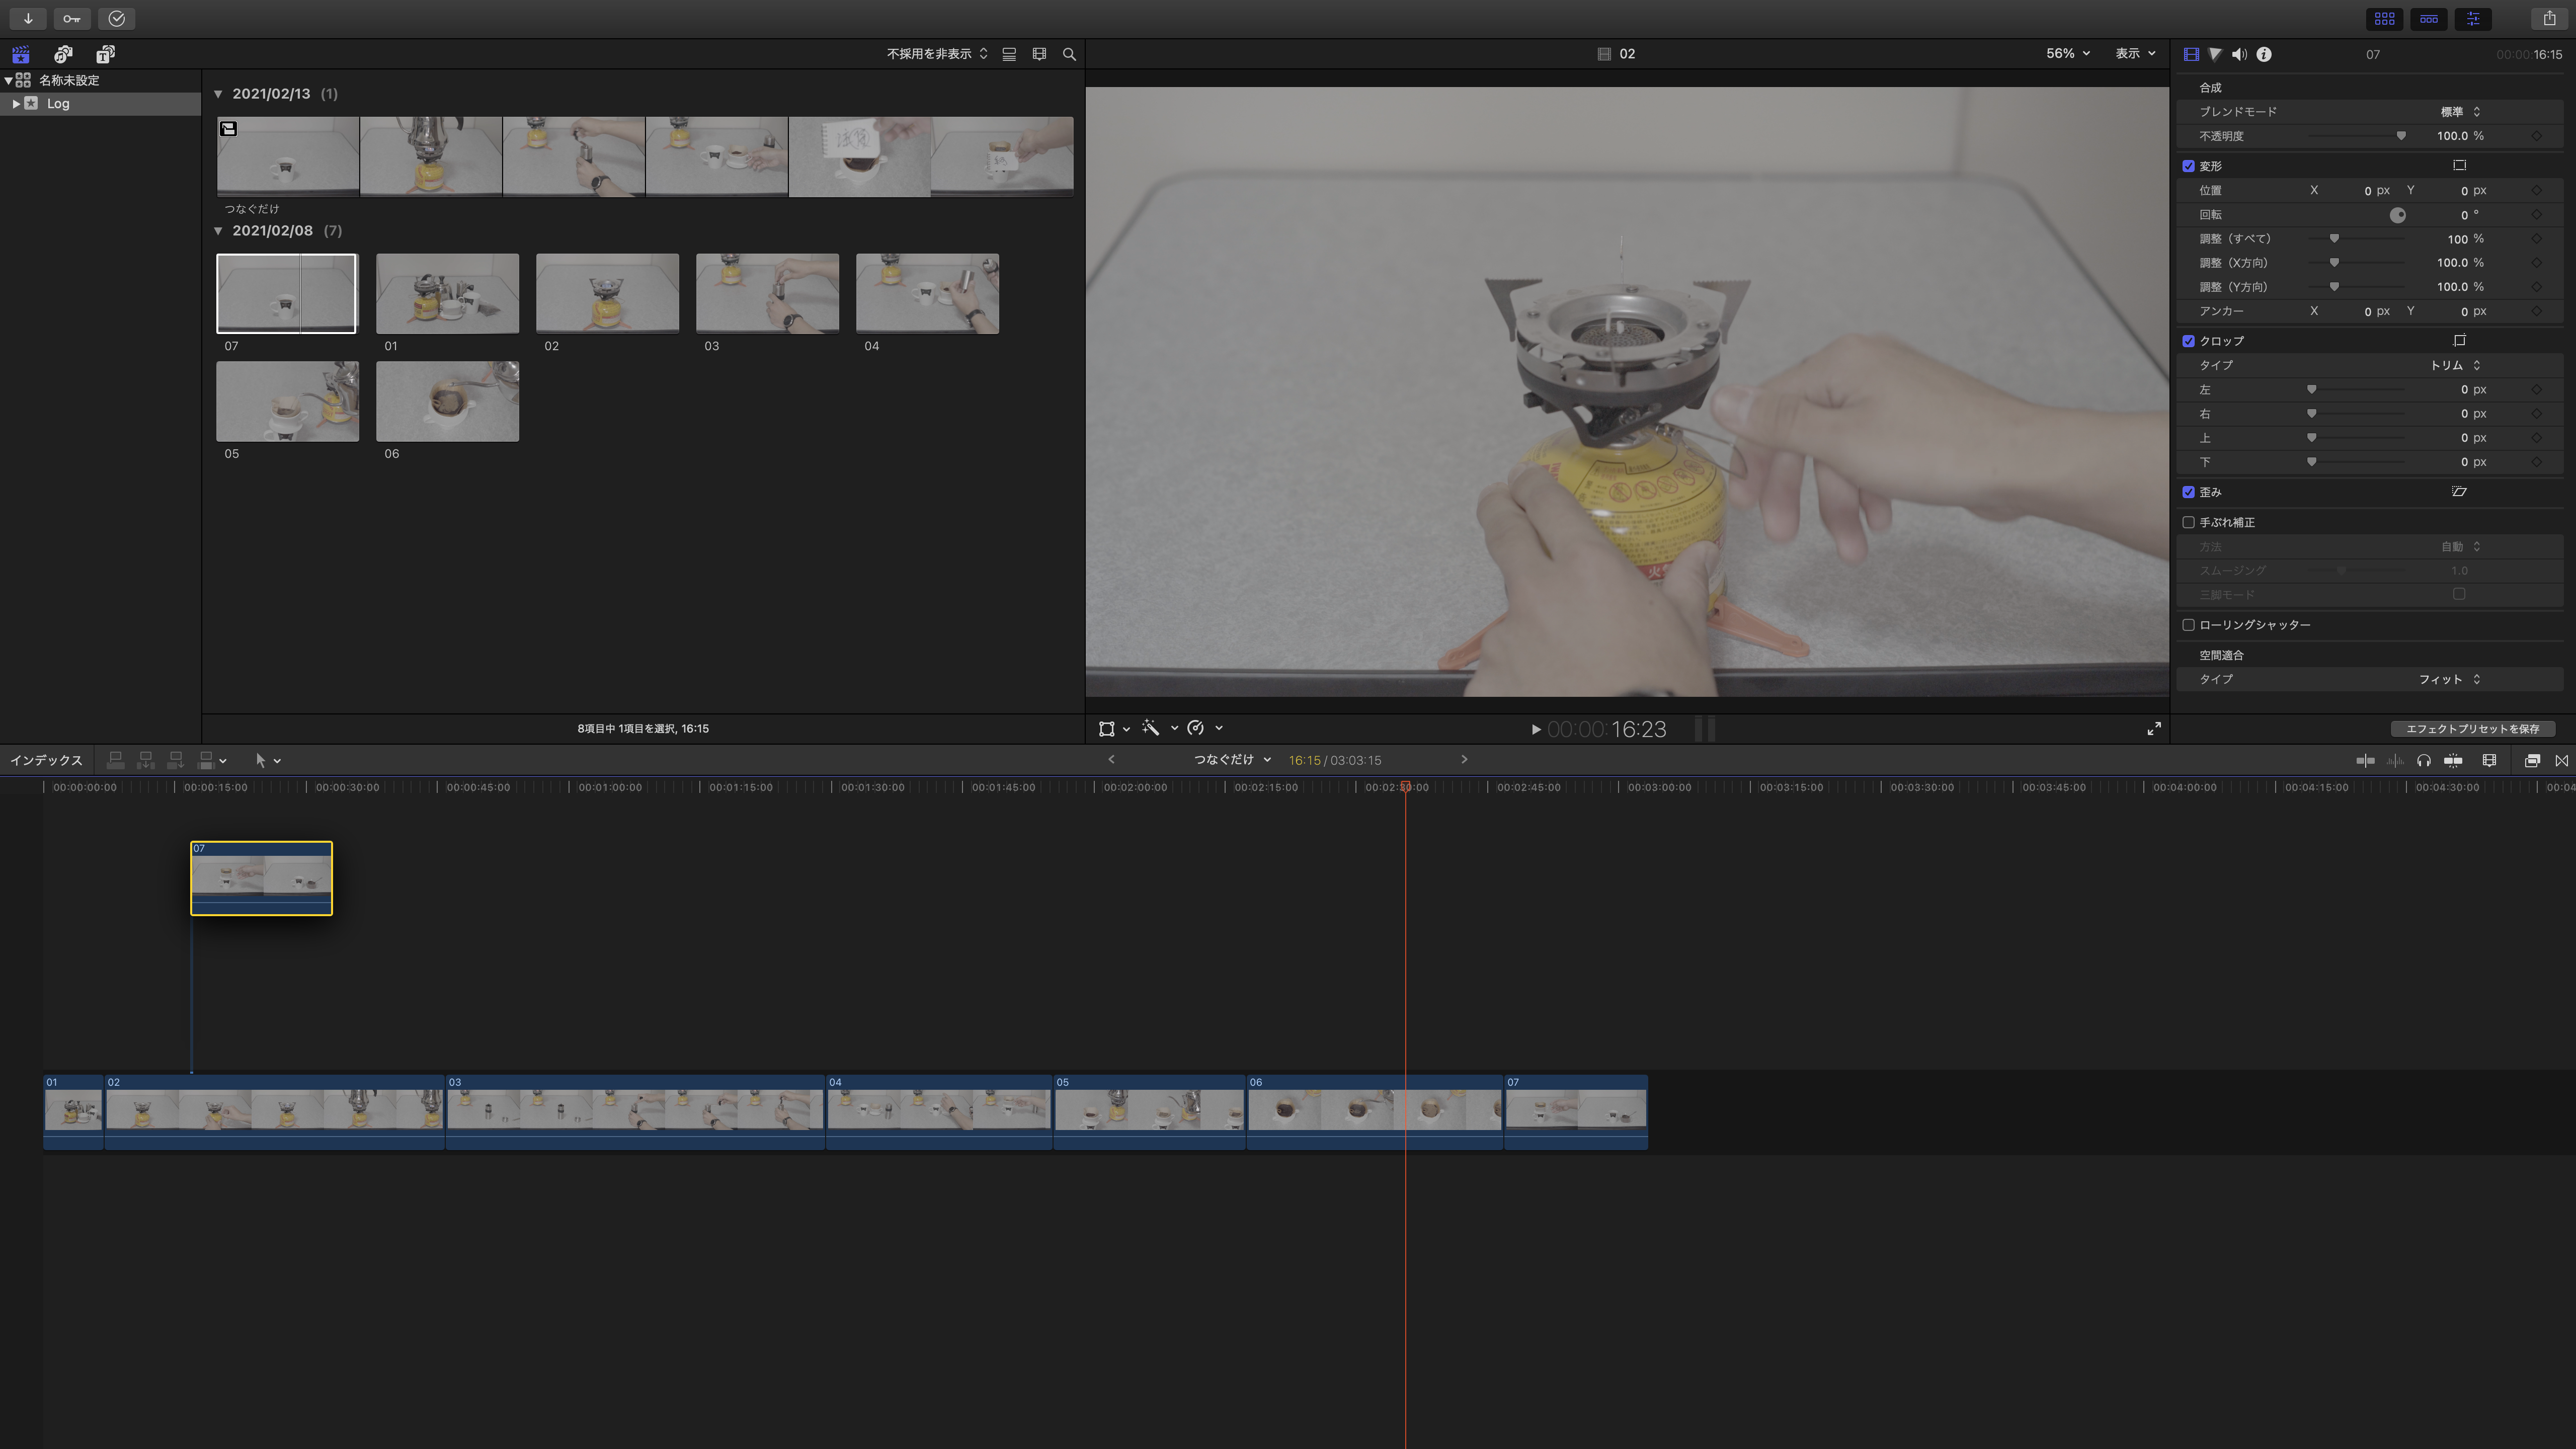Screen dimensions: 2576x1449
Task: Click the 調整 (すべて) slider handle
Action: [2334, 239]
